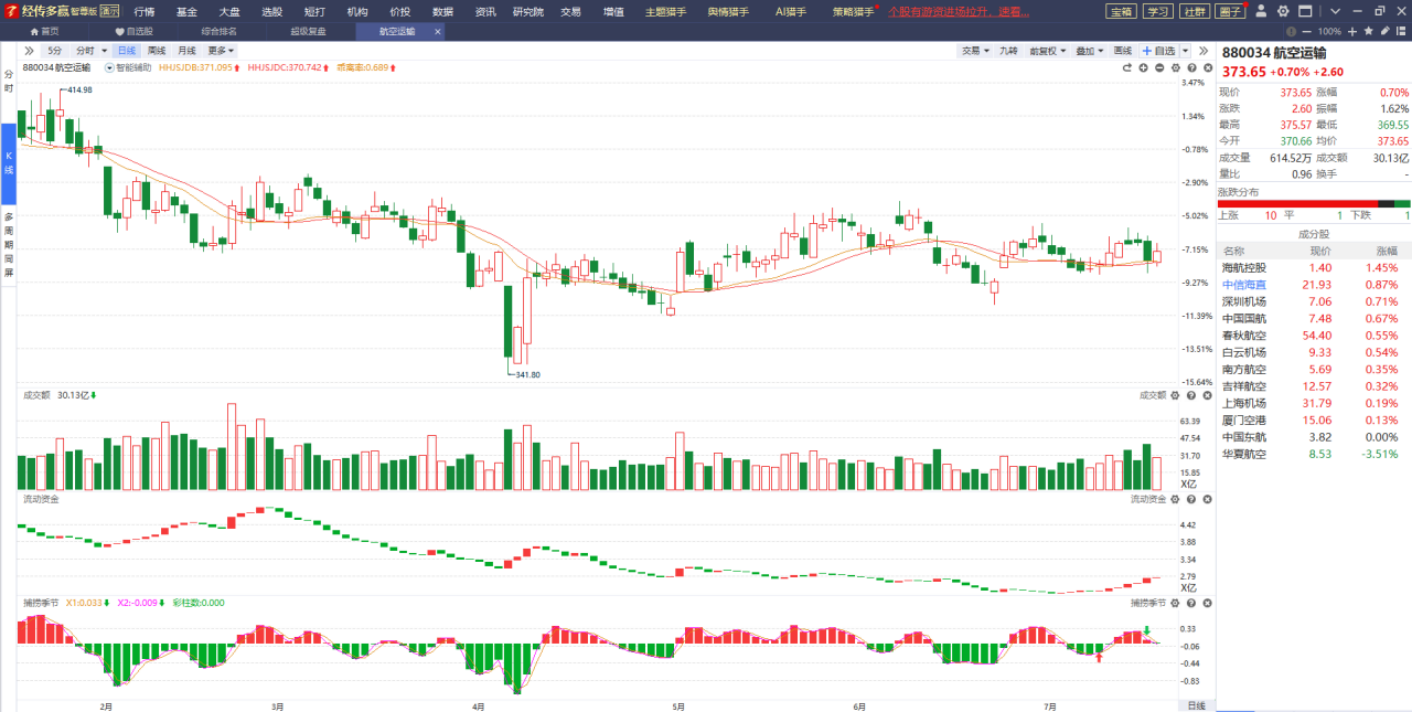Viewport: 1413px width, 712px height.
Task: Click 社群 button
Action: coord(1194,12)
